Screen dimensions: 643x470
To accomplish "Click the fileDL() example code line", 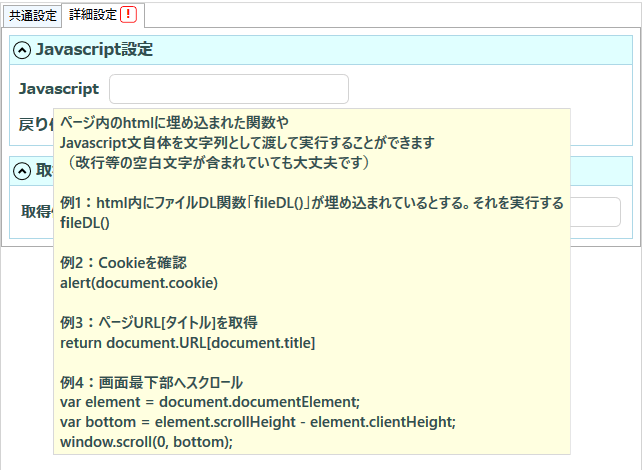I will [x=85, y=223].
